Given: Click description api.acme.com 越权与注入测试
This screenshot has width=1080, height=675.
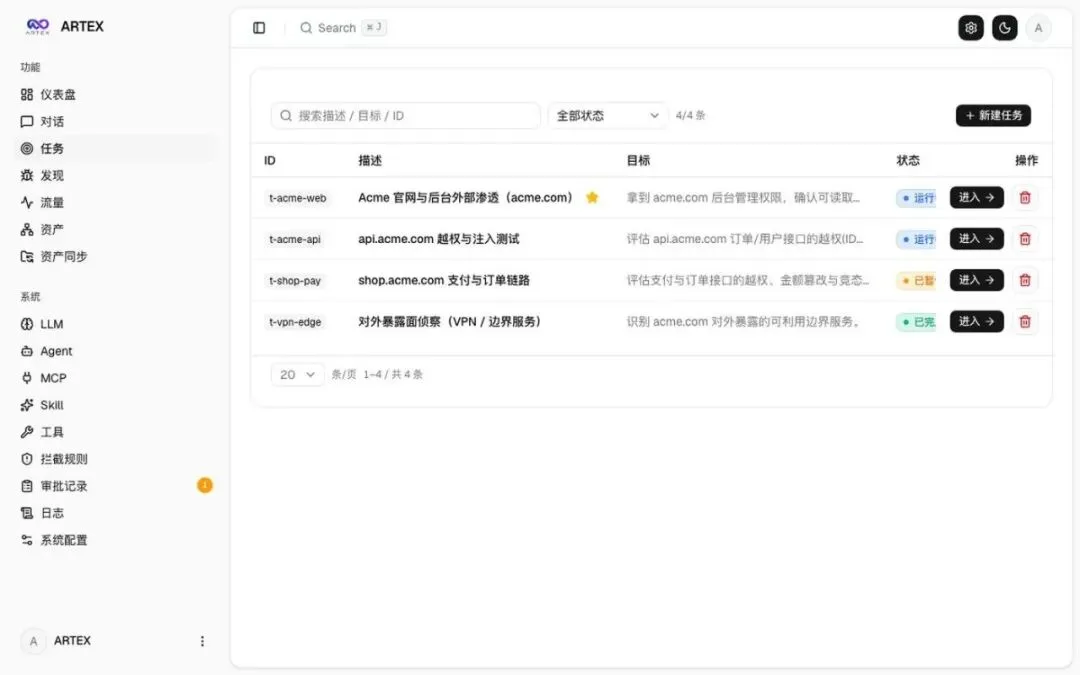Looking at the screenshot, I should (x=439, y=239).
